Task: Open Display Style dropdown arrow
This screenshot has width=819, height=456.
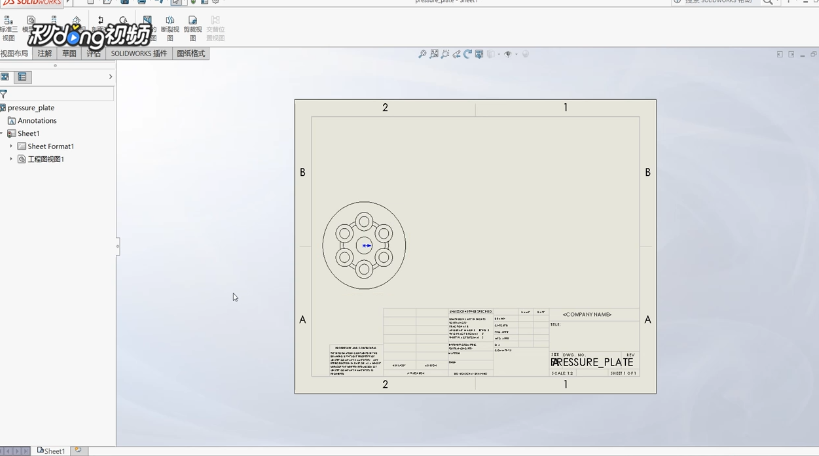Action: [x=499, y=54]
